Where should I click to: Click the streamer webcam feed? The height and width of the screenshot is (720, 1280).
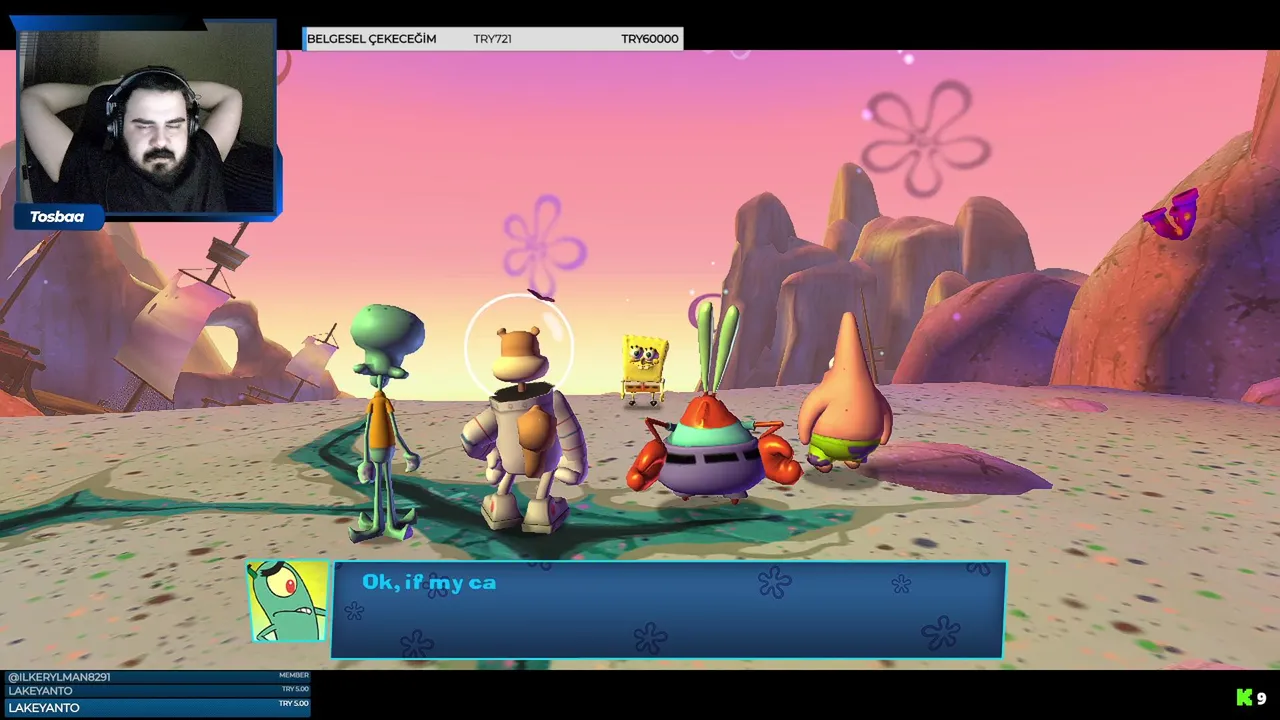click(x=146, y=120)
